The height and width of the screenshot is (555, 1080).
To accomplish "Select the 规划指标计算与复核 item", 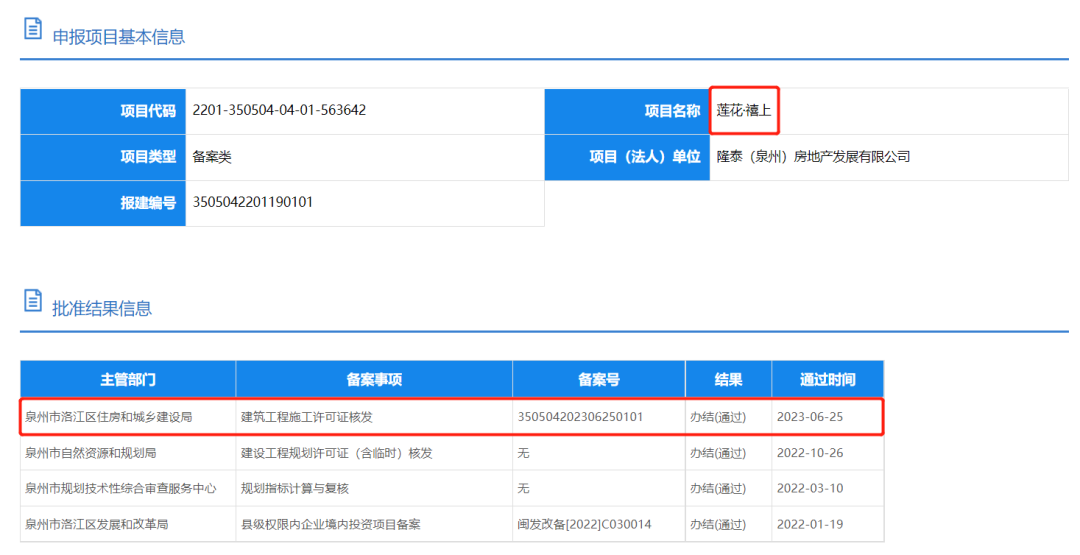I will pyautogui.click(x=295, y=489).
